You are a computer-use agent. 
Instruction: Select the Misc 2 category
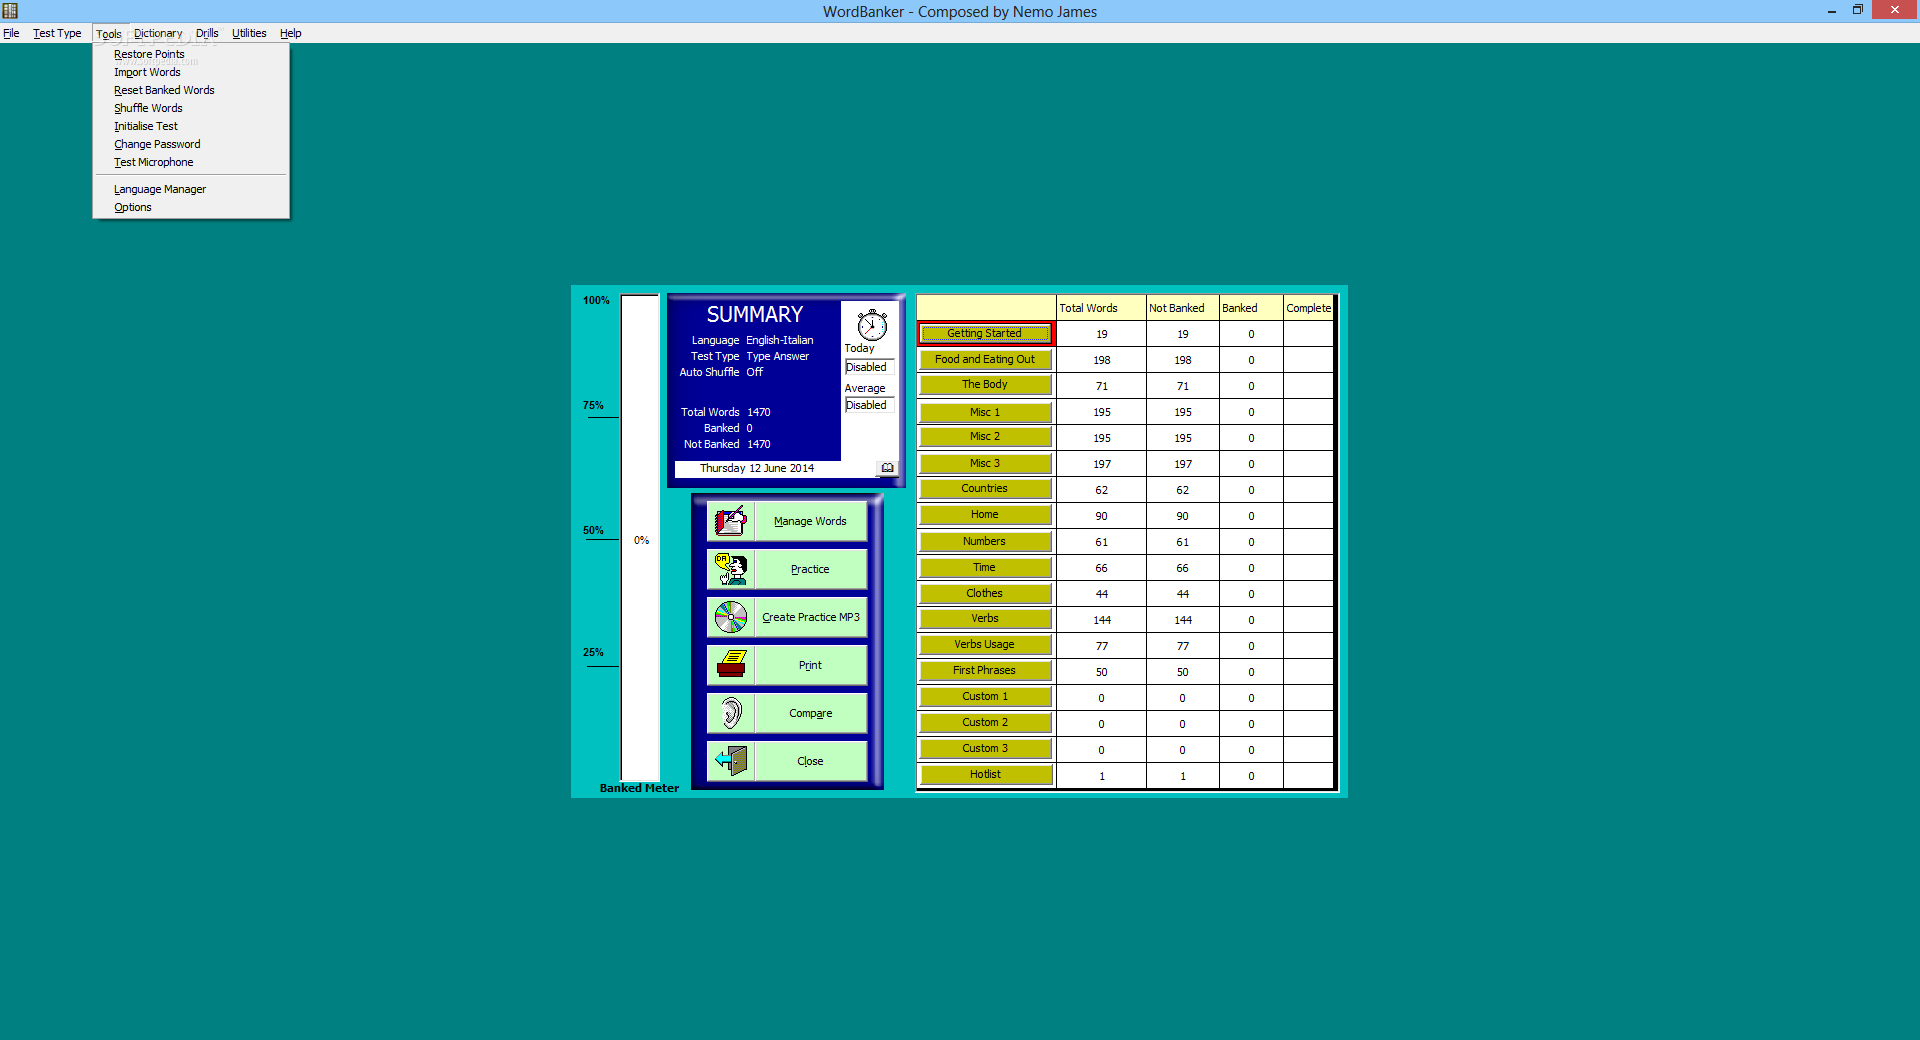tap(985, 436)
